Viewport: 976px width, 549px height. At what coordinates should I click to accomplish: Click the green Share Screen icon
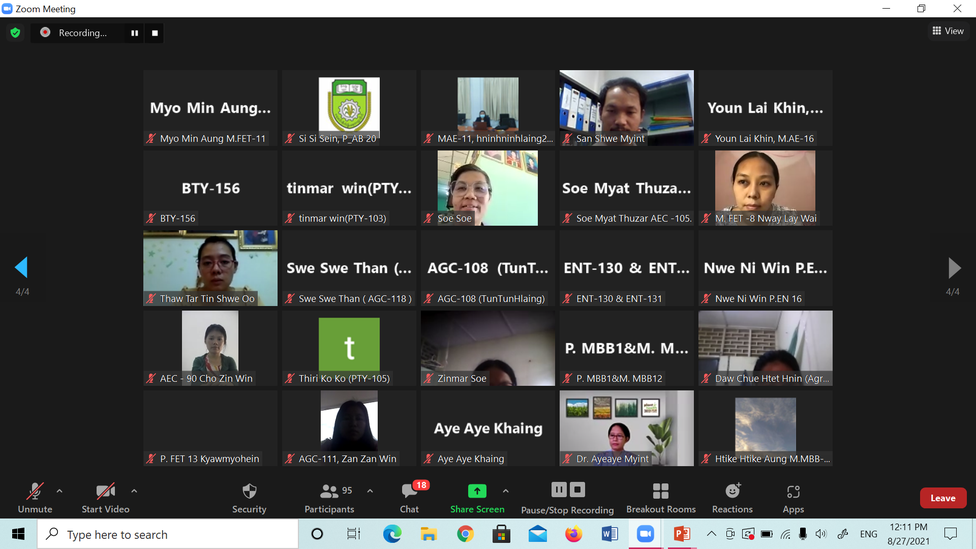pos(477,491)
